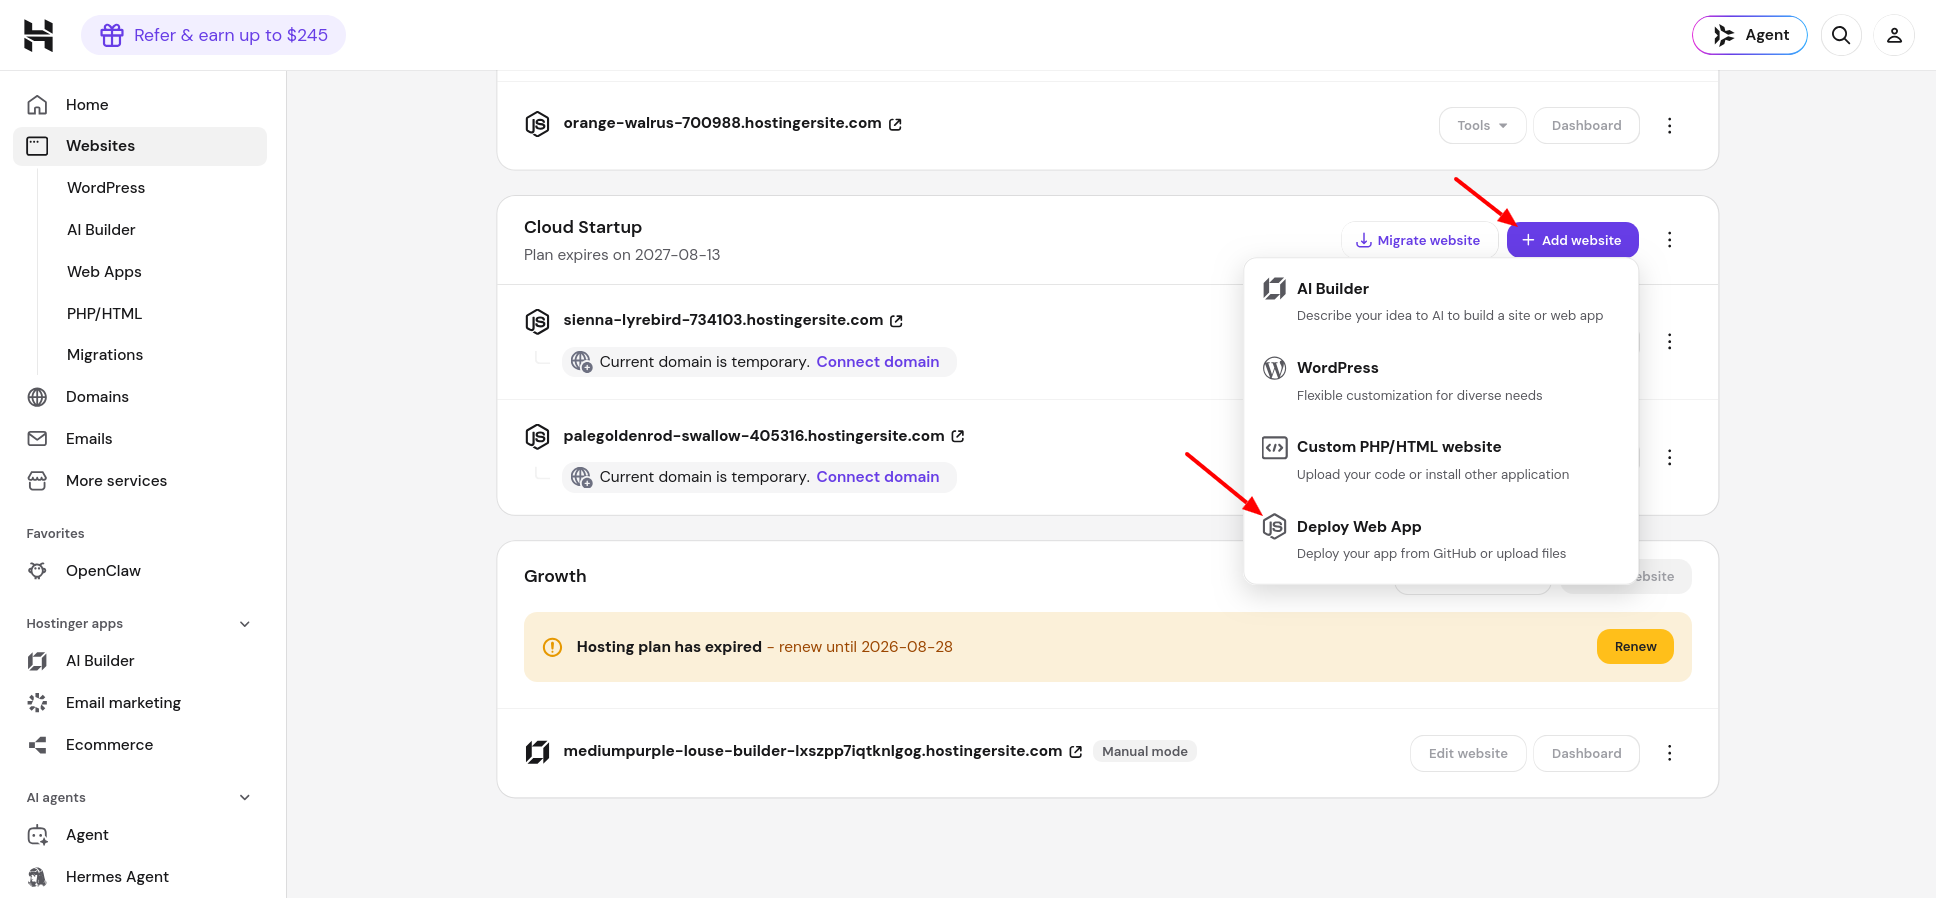Click the Websites sidebar icon
This screenshot has width=1936, height=898.
[37, 146]
